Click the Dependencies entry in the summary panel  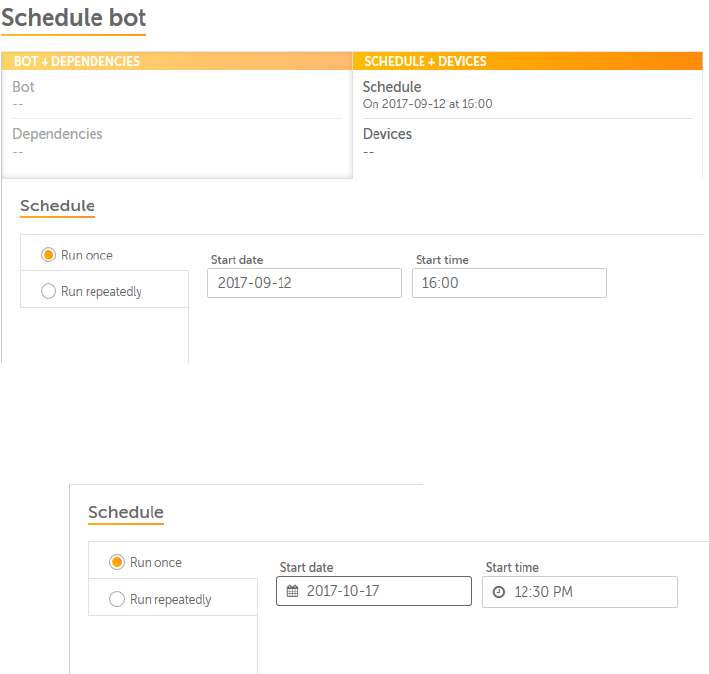point(57,134)
